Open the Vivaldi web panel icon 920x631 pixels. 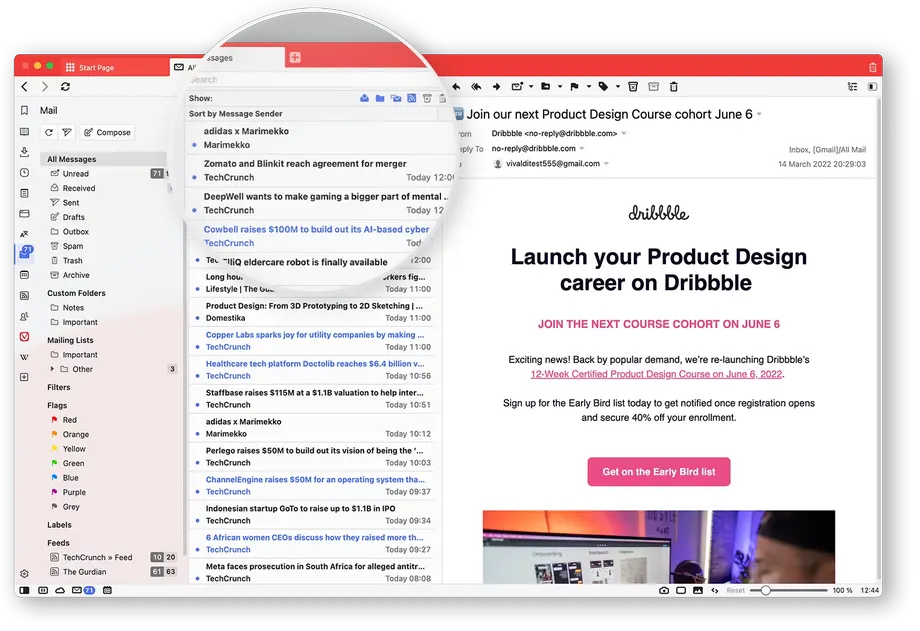pyautogui.click(x=24, y=337)
